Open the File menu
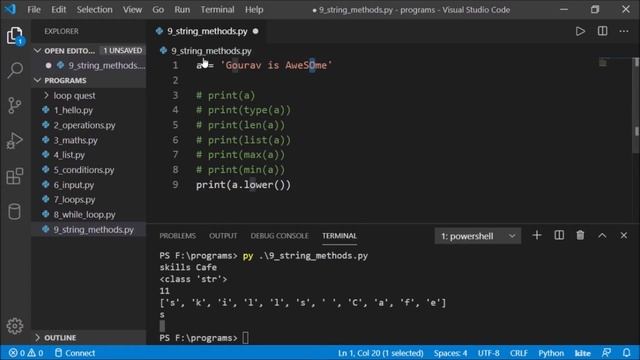Image resolution: width=640 pixels, height=360 pixels. click(x=34, y=9)
